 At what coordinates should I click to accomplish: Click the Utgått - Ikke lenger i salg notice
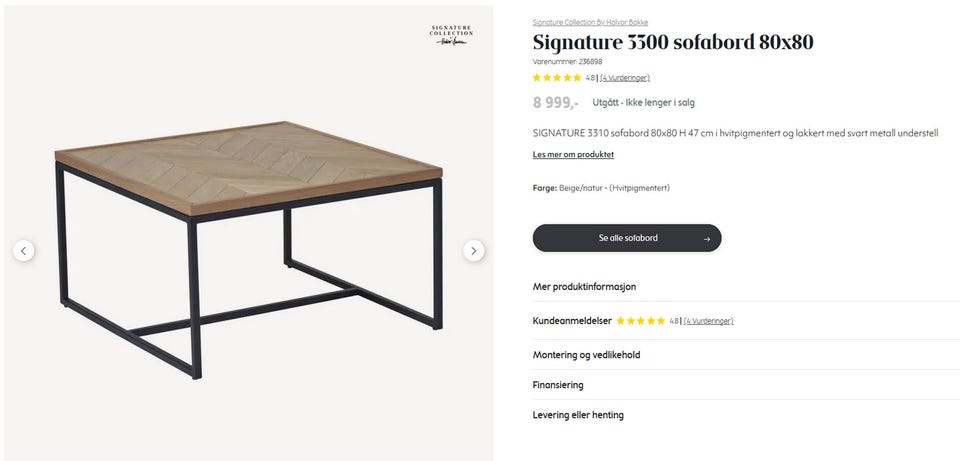(645, 102)
